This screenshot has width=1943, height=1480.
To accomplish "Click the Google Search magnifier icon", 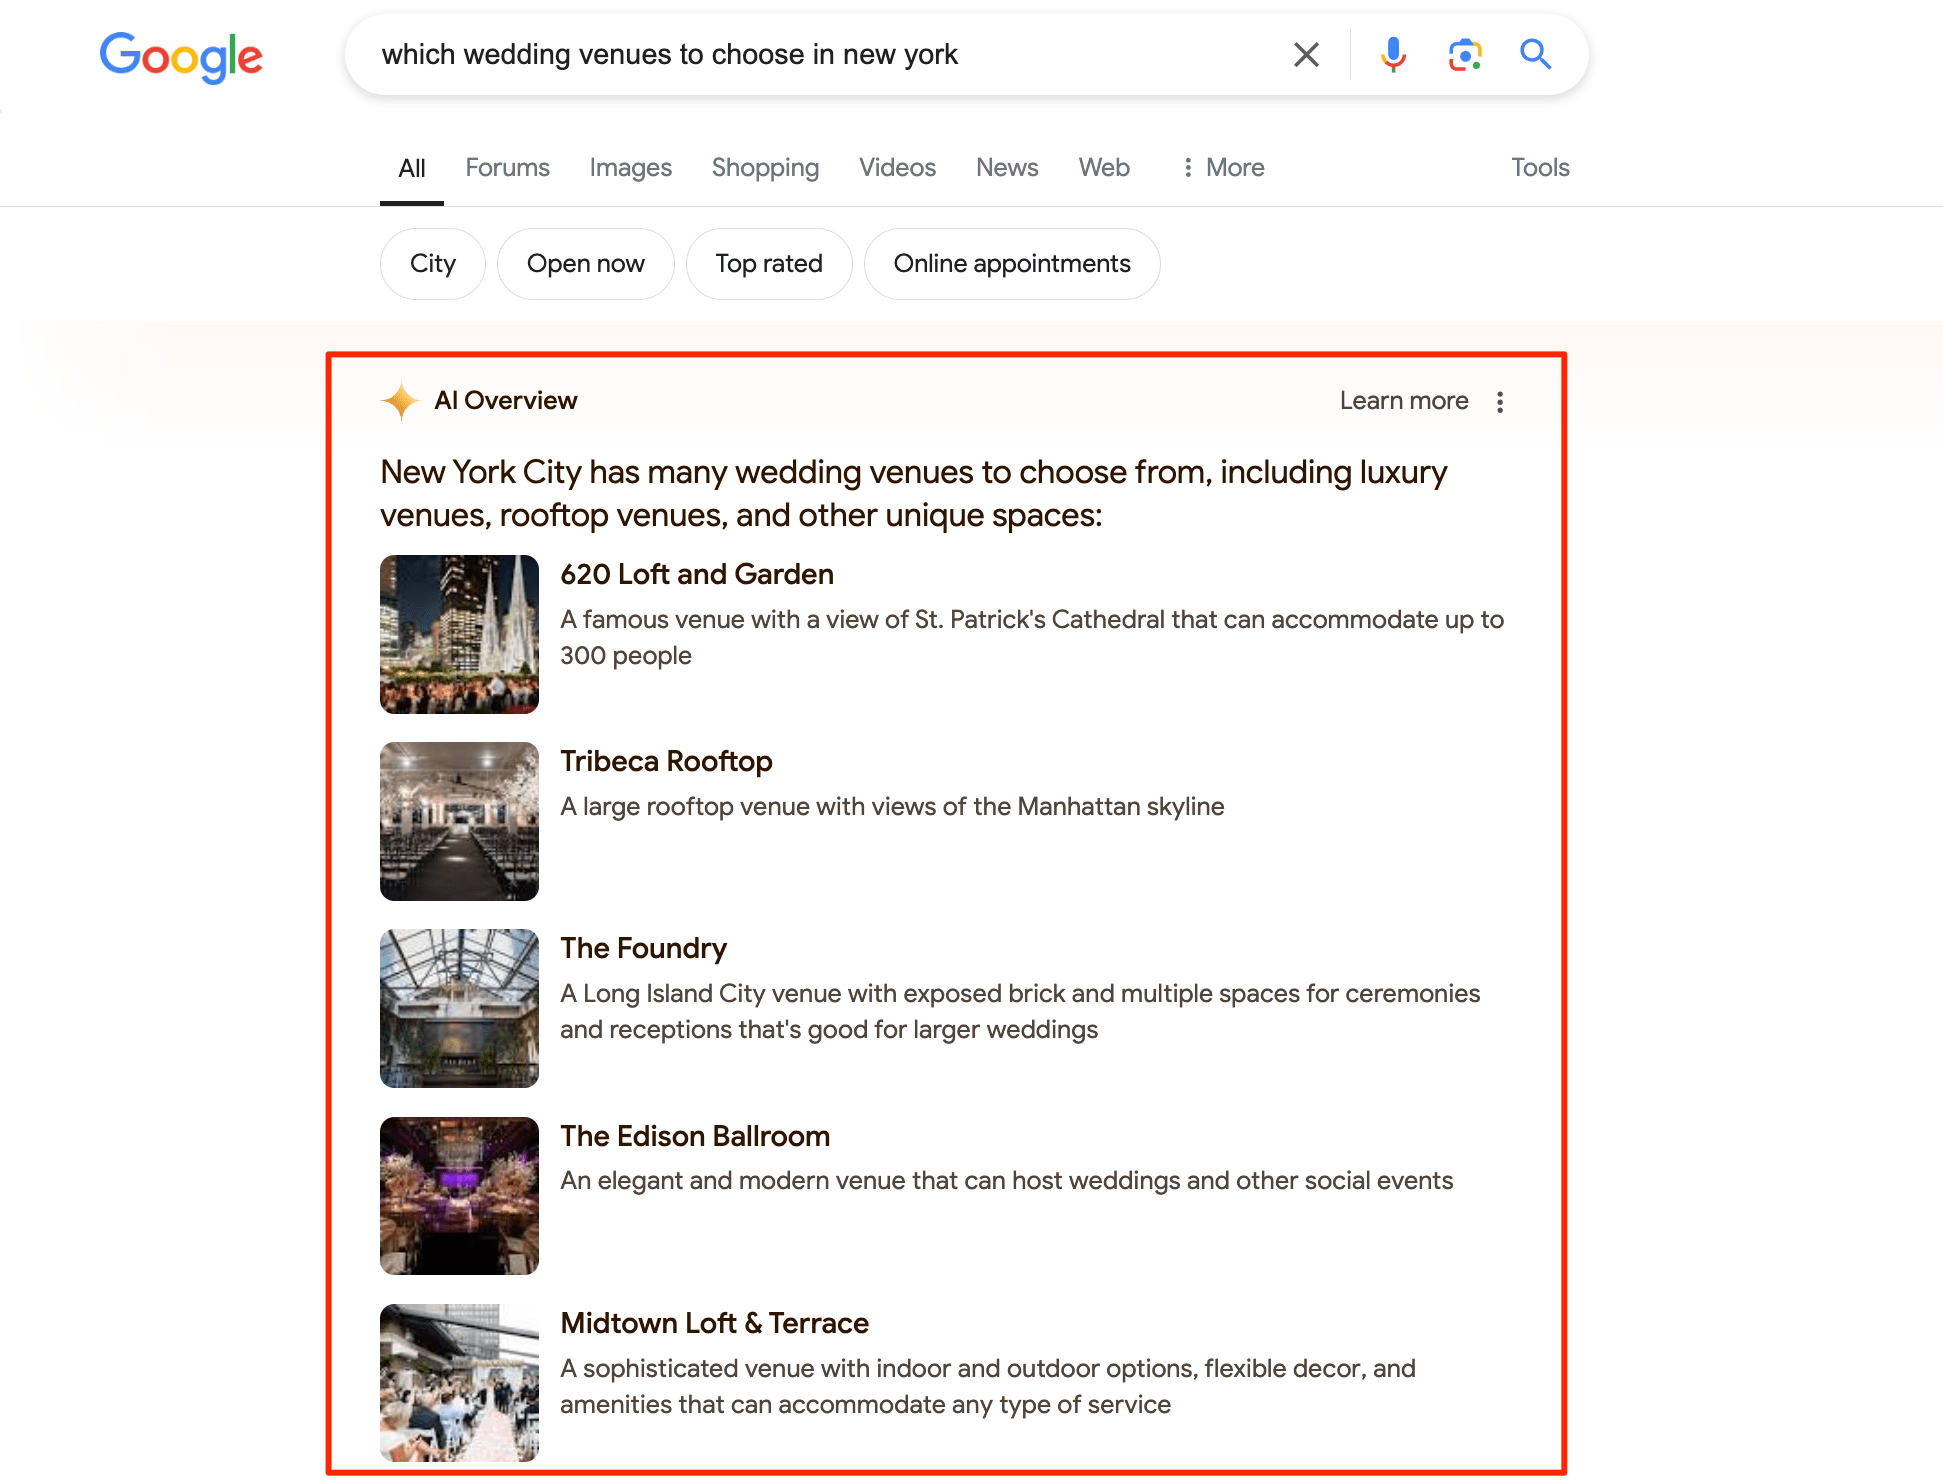I will (1534, 54).
